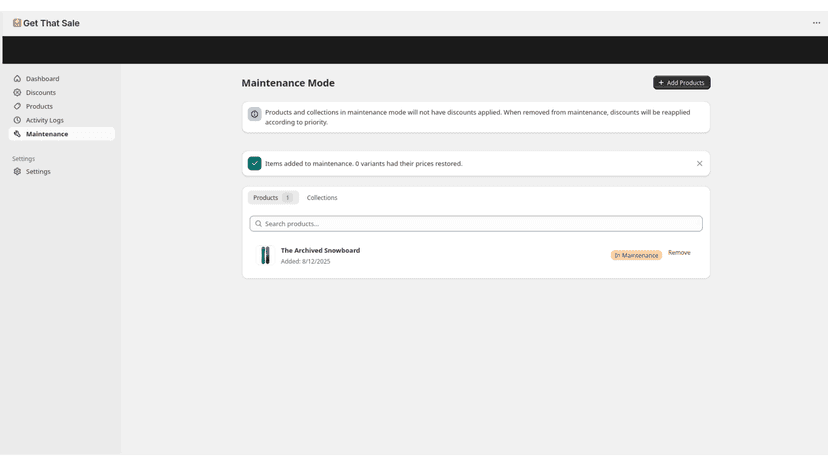The height and width of the screenshot is (466, 828).
Task: Click the Products tab count badge
Action: point(287,198)
